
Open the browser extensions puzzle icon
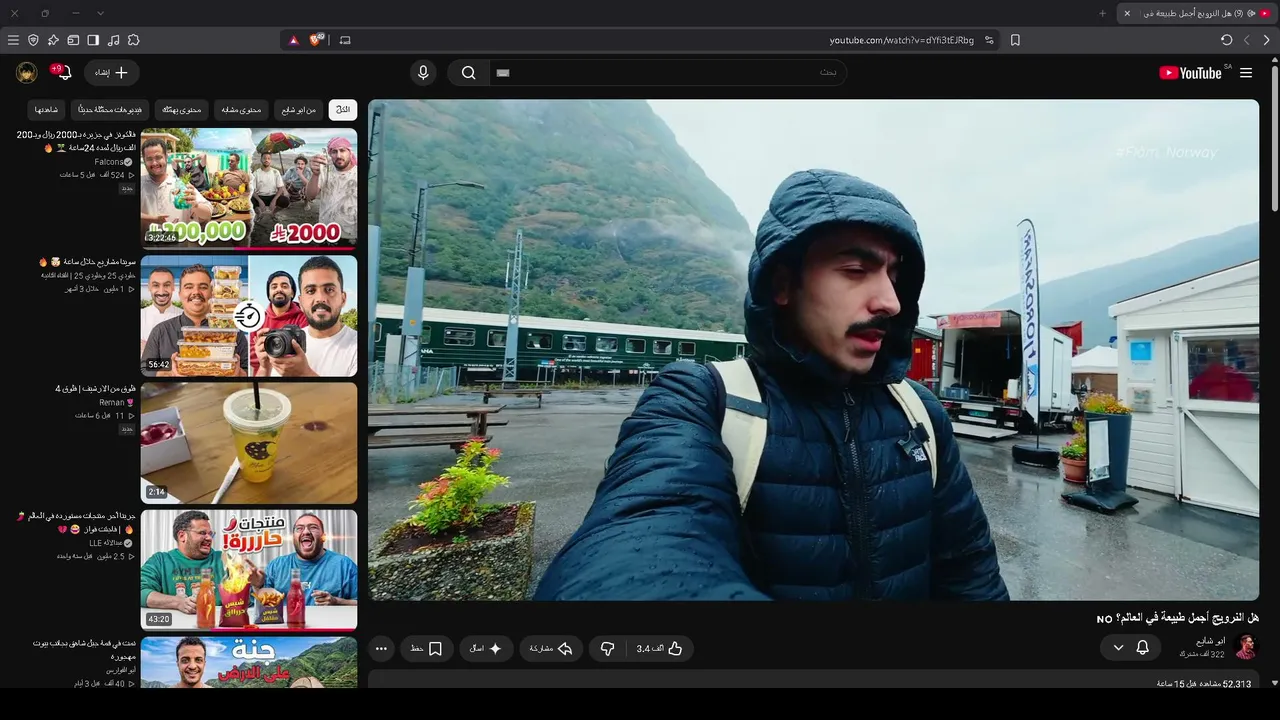click(x=133, y=40)
